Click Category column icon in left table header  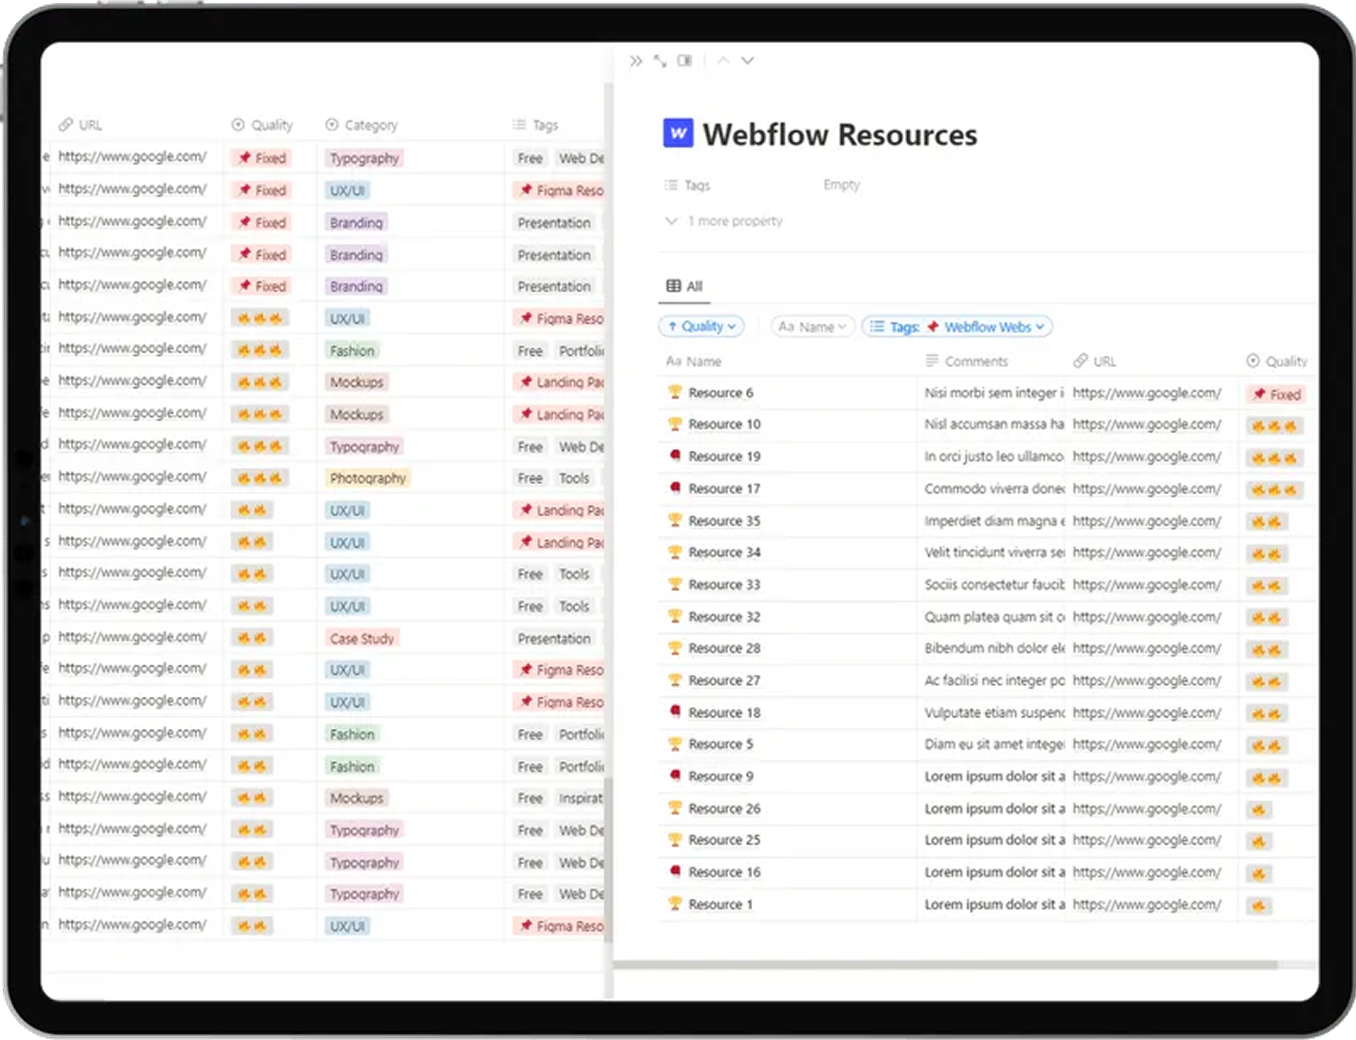[x=332, y=125]
